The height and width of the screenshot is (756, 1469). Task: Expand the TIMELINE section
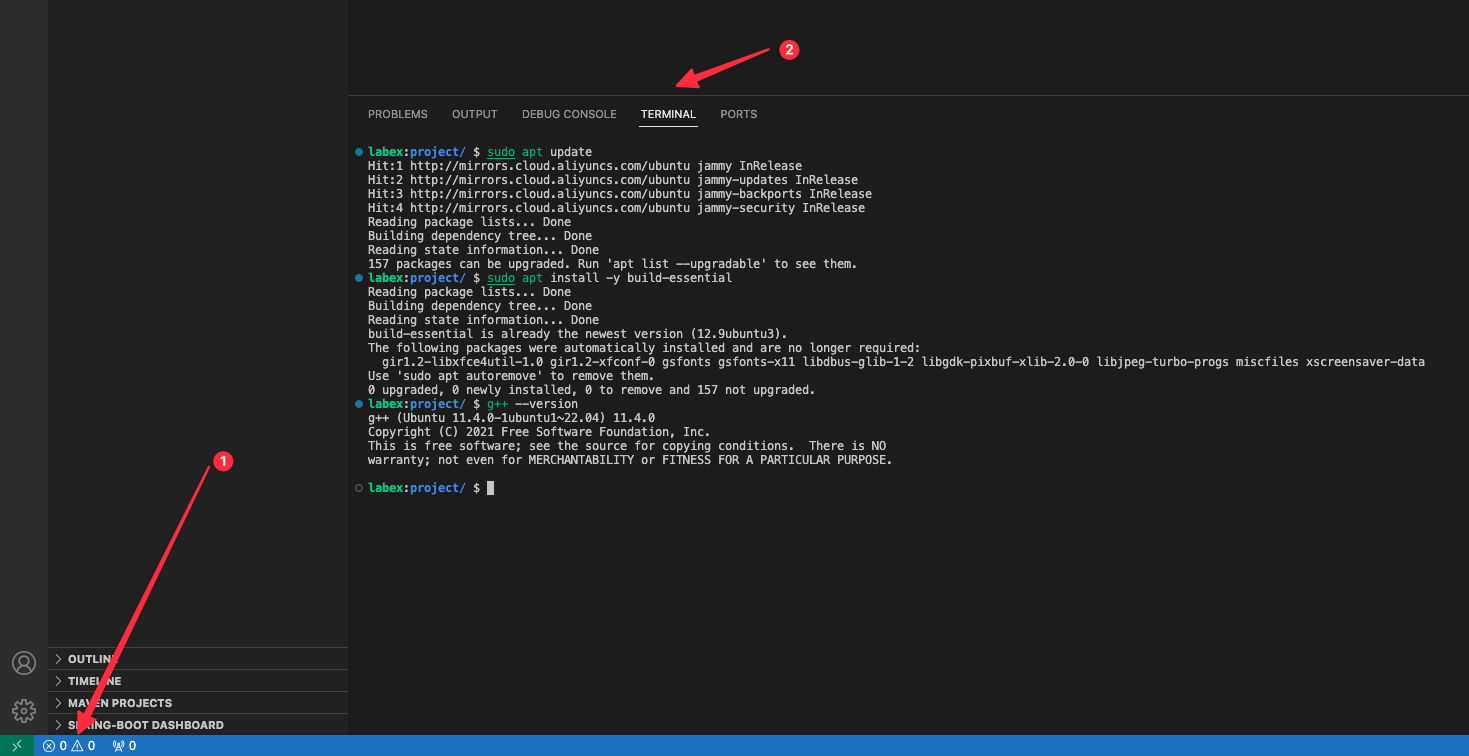pyautogui.click(x=94, y=681)
